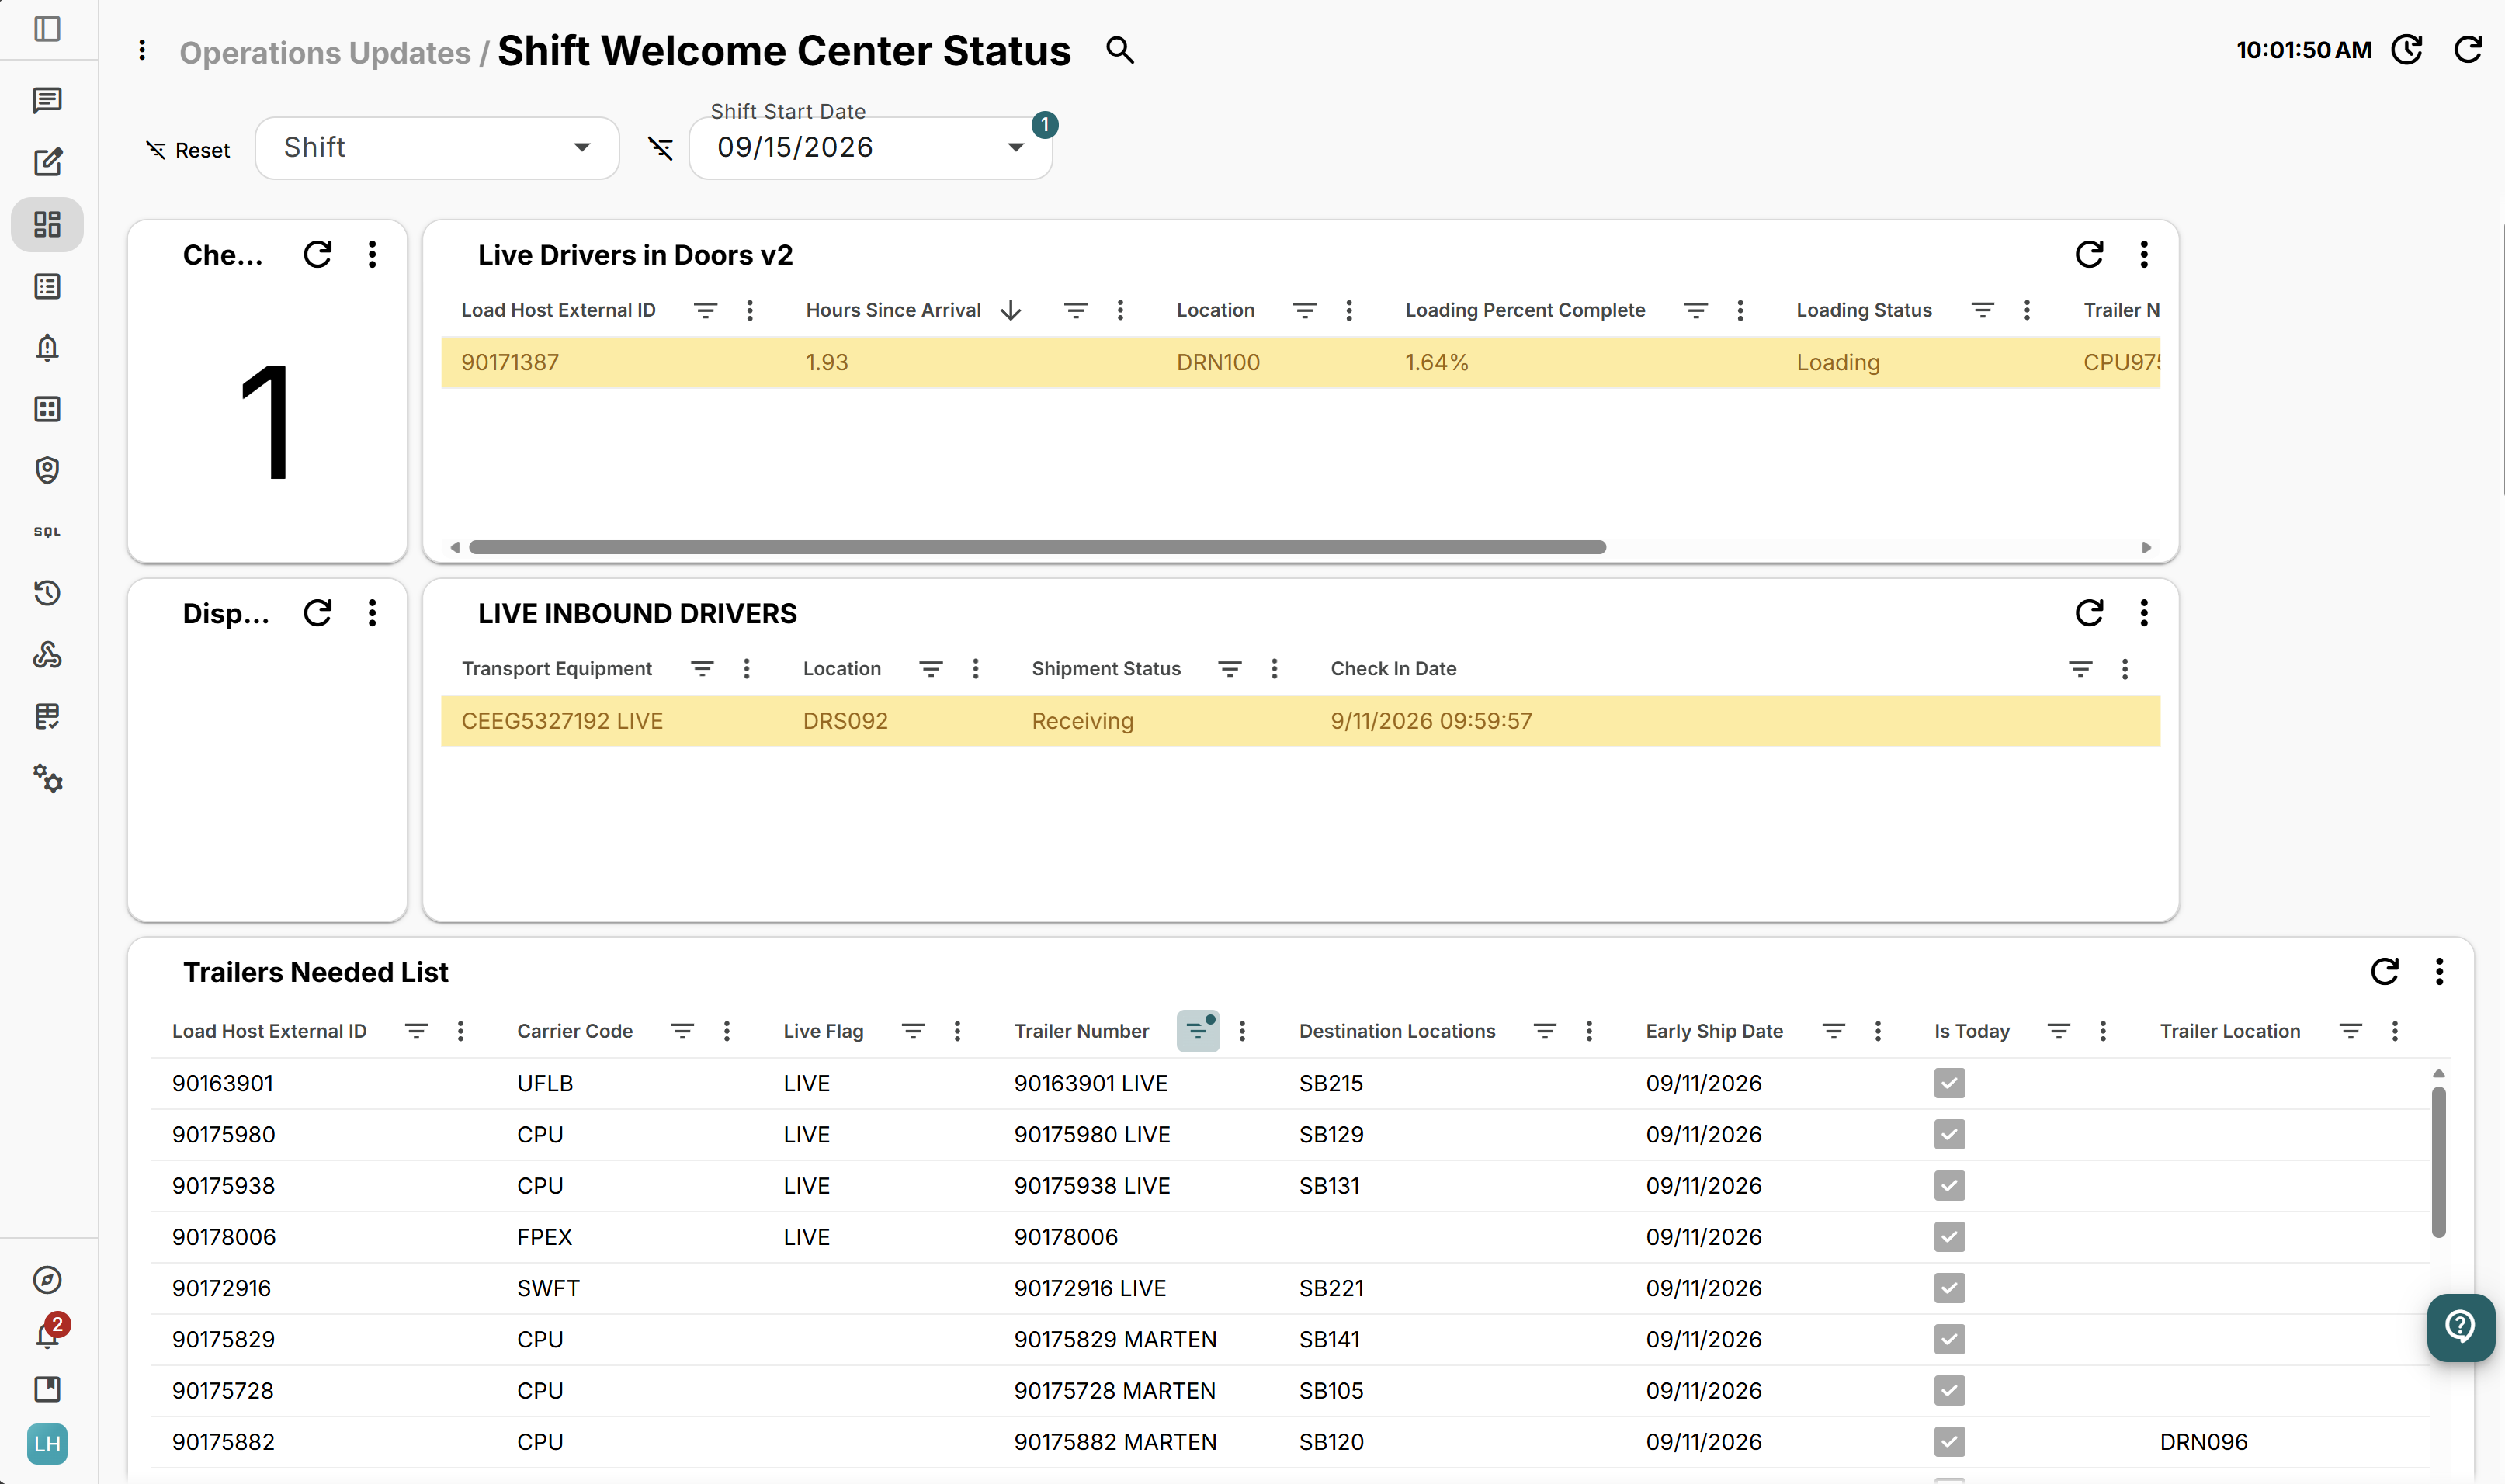Toggle Is Today checkbox for 90175728
This screenshot has height=1484, width=2505.
pyautogui.click(x=1950, y=1390)
